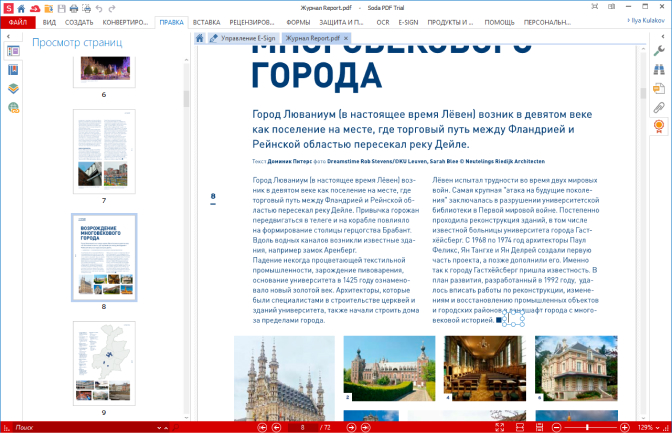Open the ФАЙЛ menu
This screenshot has height=433, width=672.
[x=18, y=22]
